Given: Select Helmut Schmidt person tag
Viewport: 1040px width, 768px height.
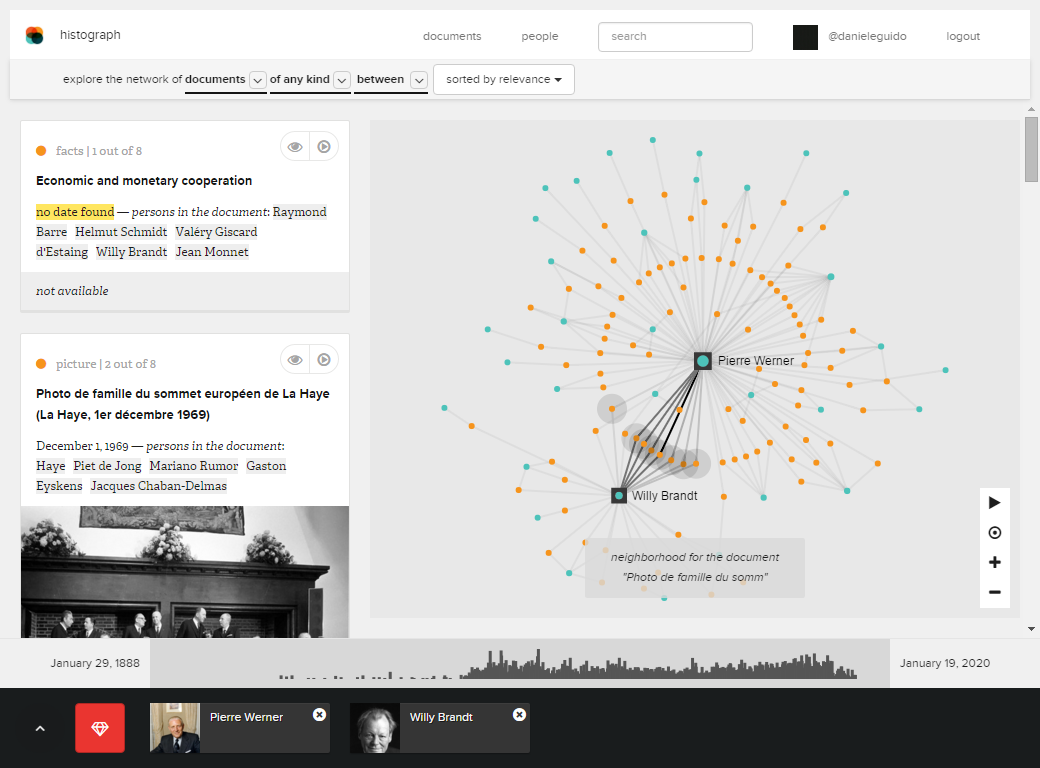Looking at the screenshot, I should (121, 232).
